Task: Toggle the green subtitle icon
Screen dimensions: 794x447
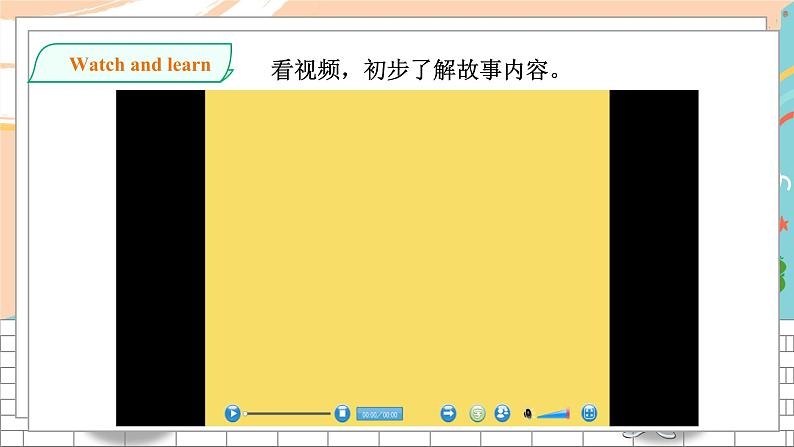Action: click(x=477, y=414)
